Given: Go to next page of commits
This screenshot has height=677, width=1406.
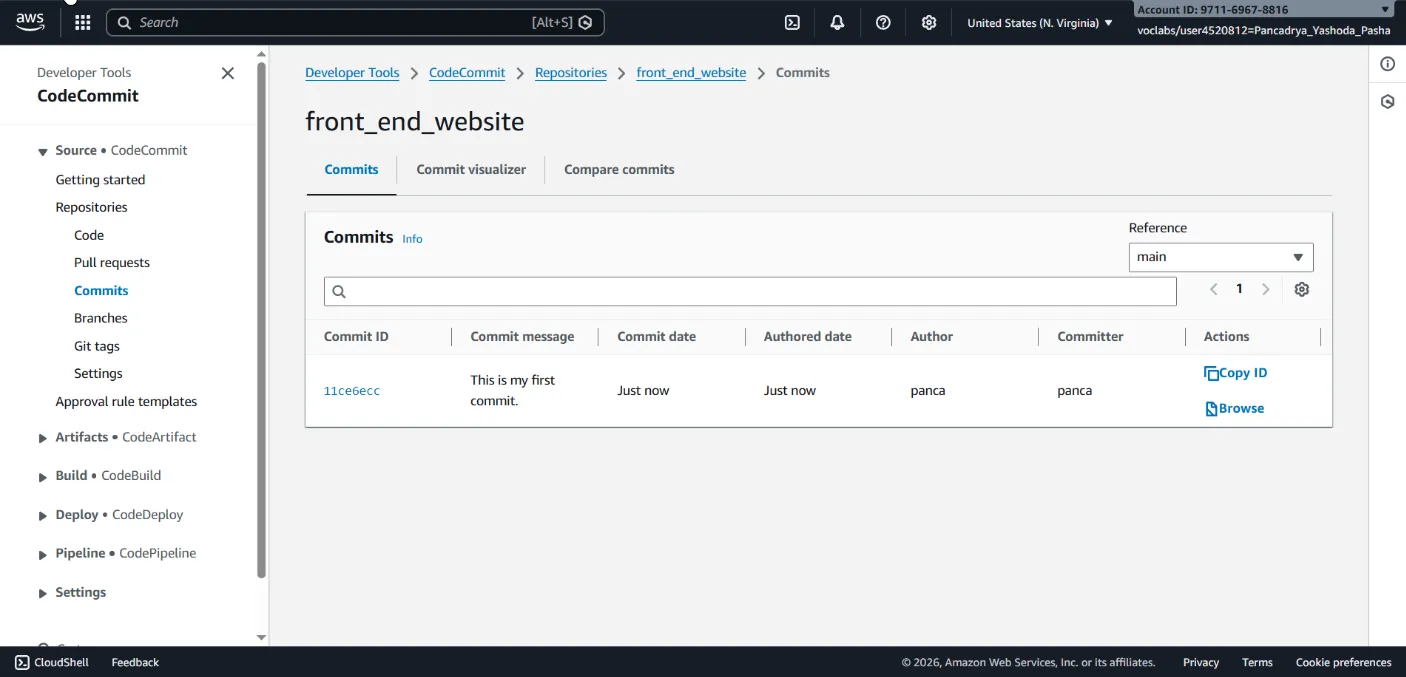Looking at the screenshot, I should (1265, 289).
